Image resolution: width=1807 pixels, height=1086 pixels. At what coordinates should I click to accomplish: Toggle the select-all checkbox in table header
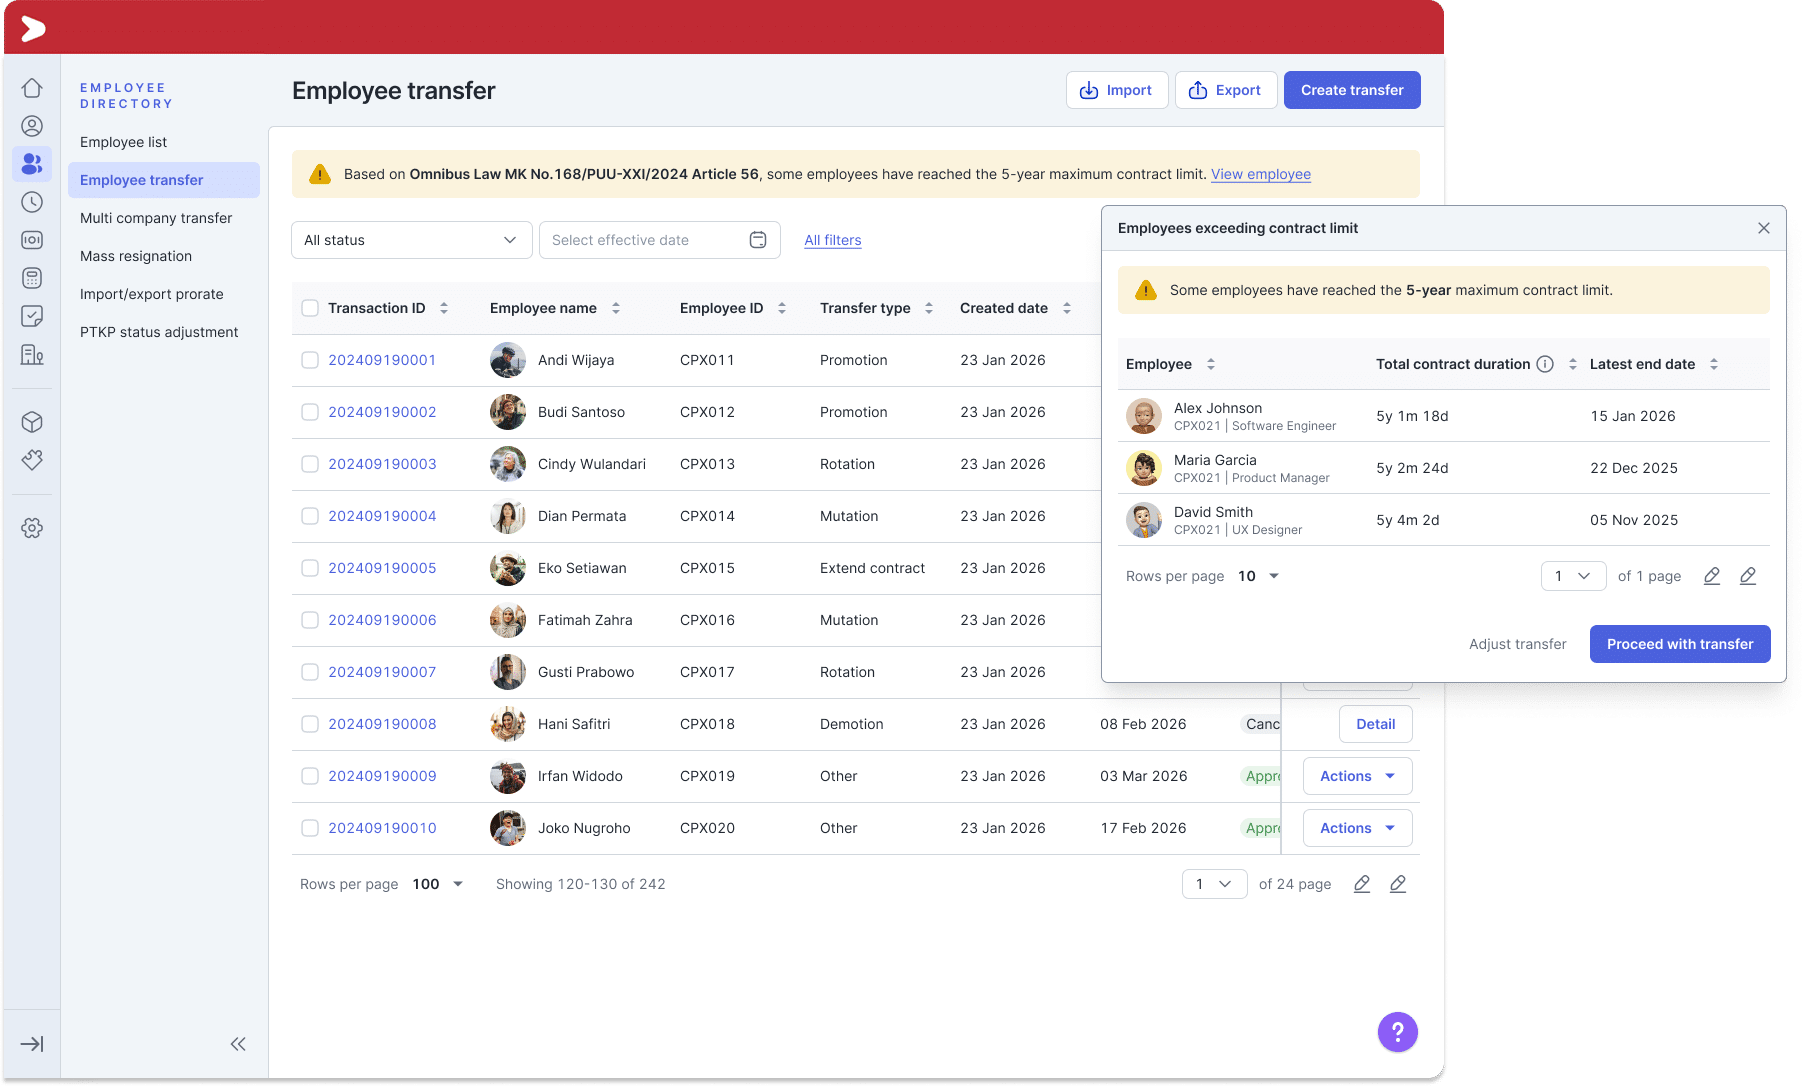310,308
